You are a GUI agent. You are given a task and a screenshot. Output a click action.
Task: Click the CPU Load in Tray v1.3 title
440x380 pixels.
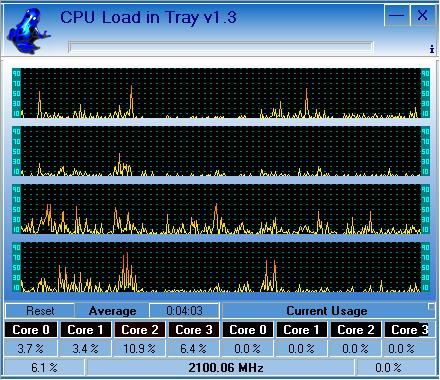point(148,17)
